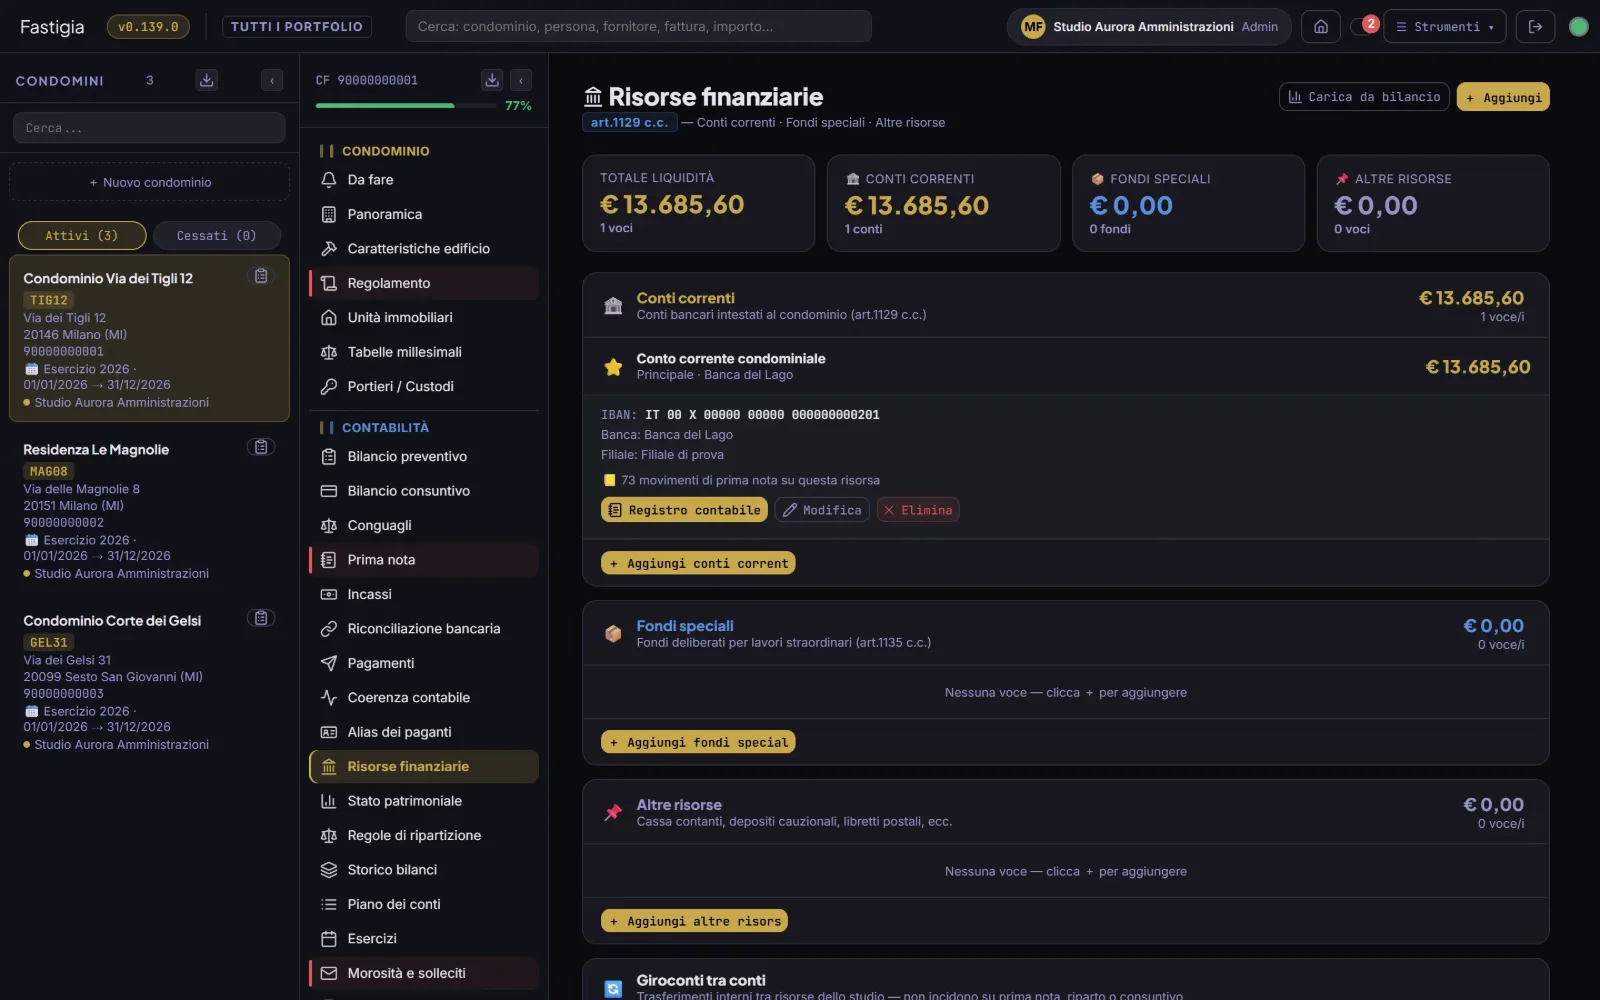Collapse the navigation panel next to CF code

[x=521, y=80]
